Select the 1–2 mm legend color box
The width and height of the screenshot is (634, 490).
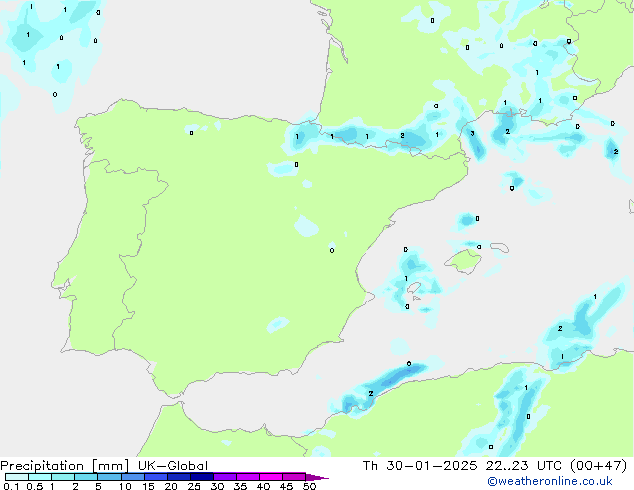point(63,477)
